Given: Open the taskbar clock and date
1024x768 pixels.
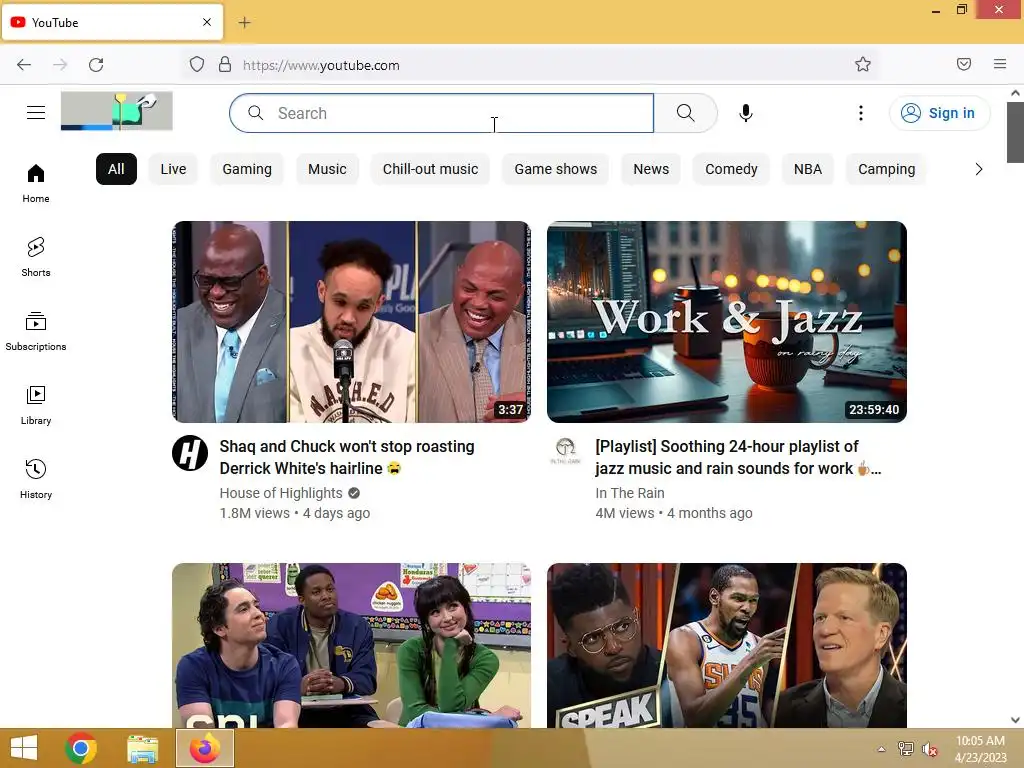Looking at the screenshot, I should pos(980,749).
